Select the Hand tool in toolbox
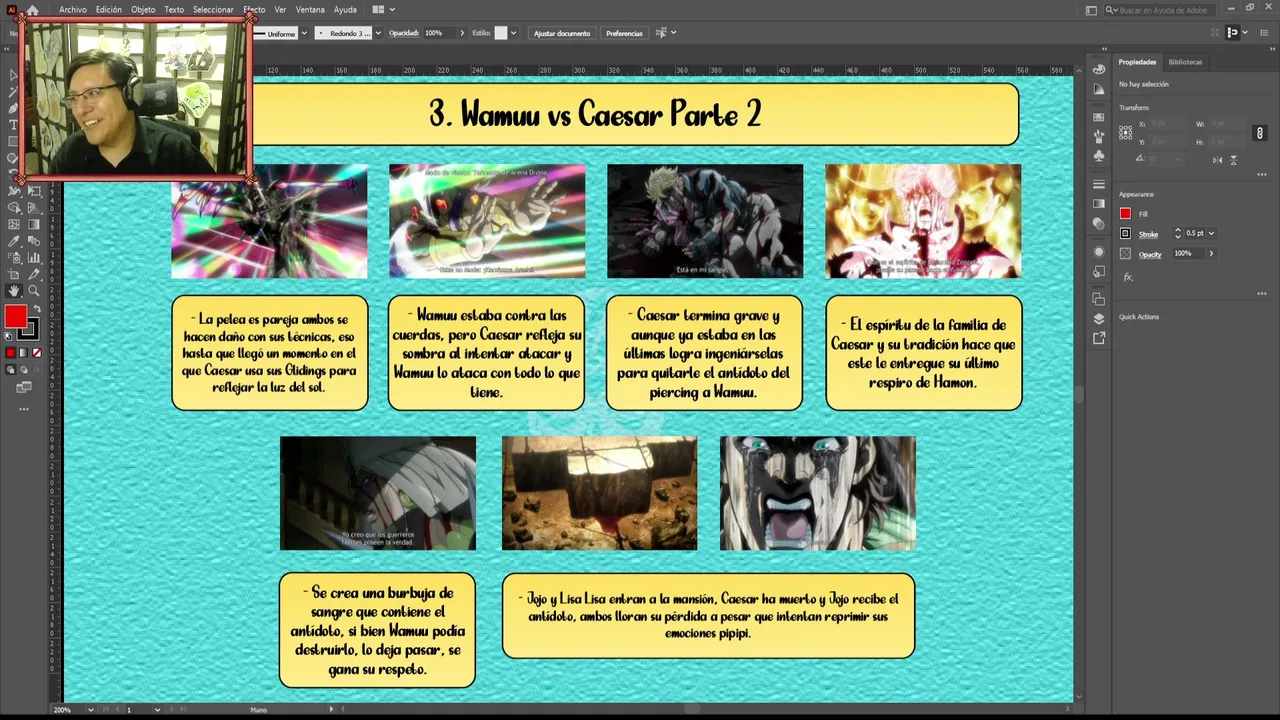 [x=15, y=291]
